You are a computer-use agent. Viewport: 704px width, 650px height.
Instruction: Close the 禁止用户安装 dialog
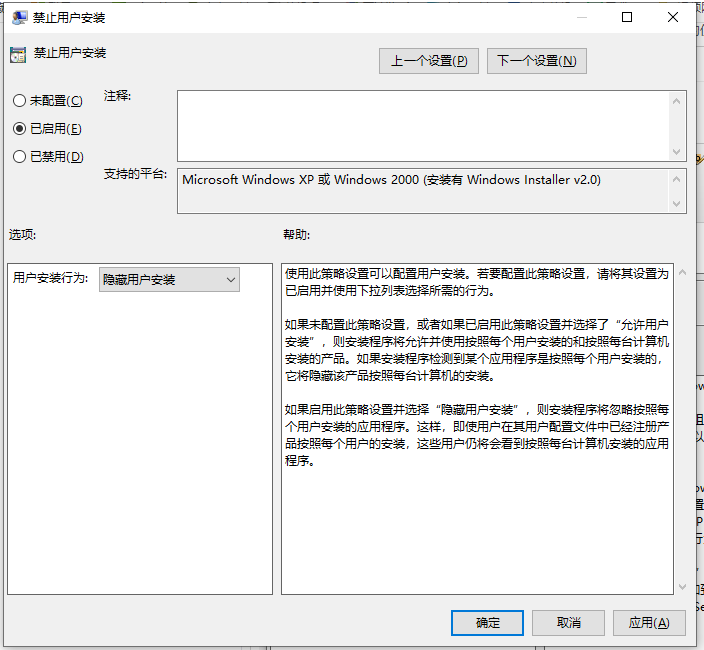click(673, 17)
